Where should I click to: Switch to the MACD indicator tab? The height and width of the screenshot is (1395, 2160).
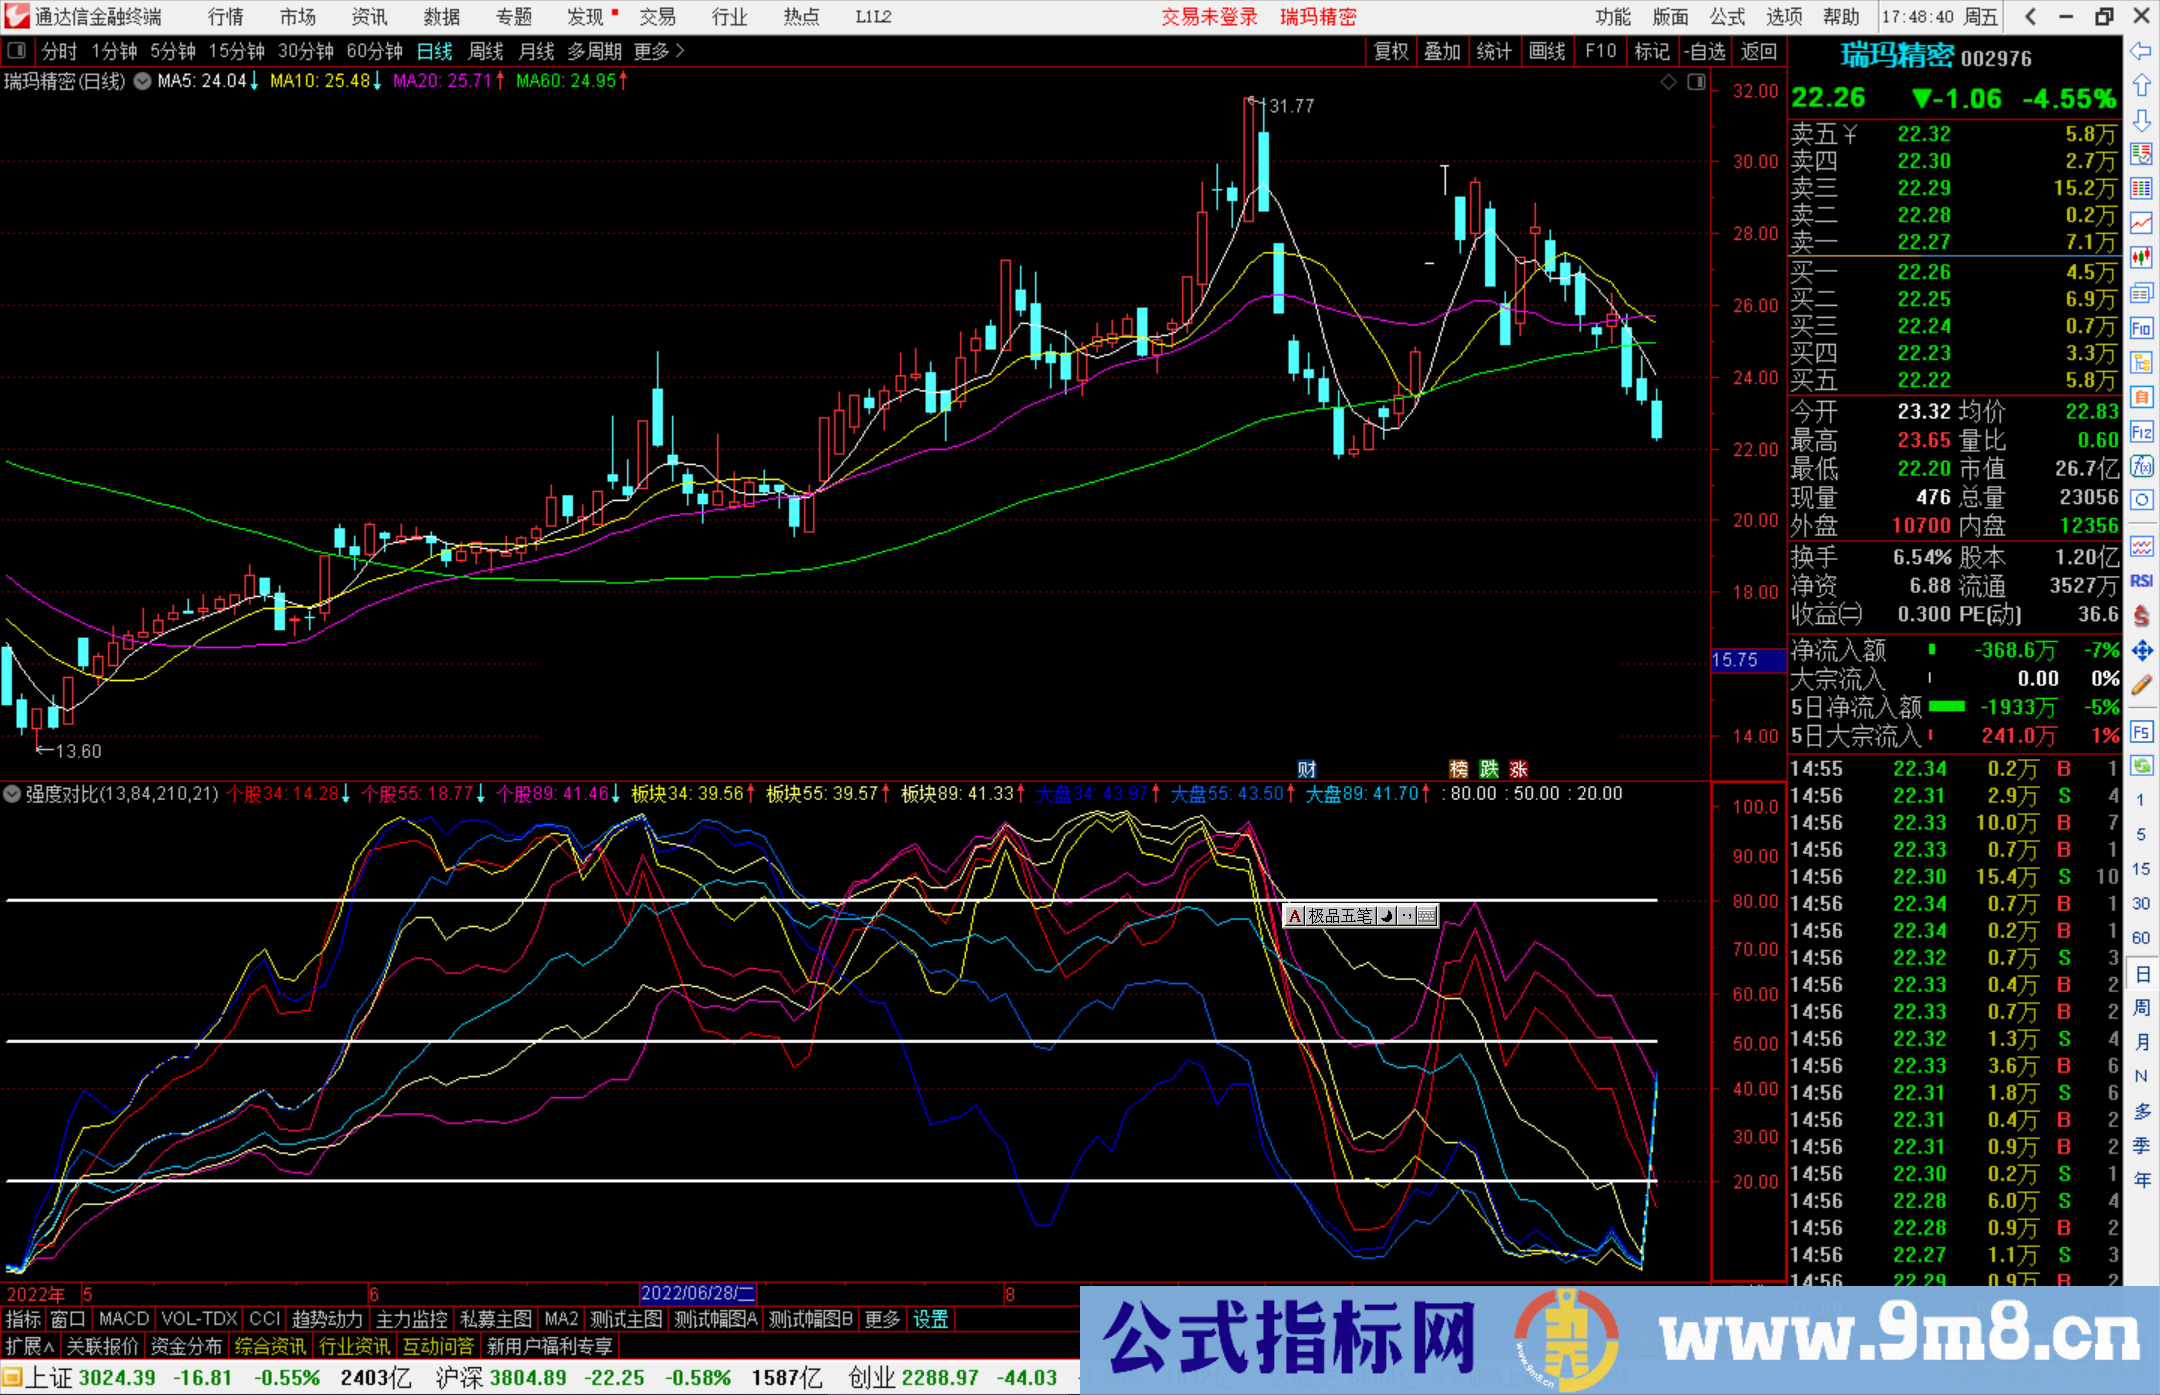click(123, 1319)
